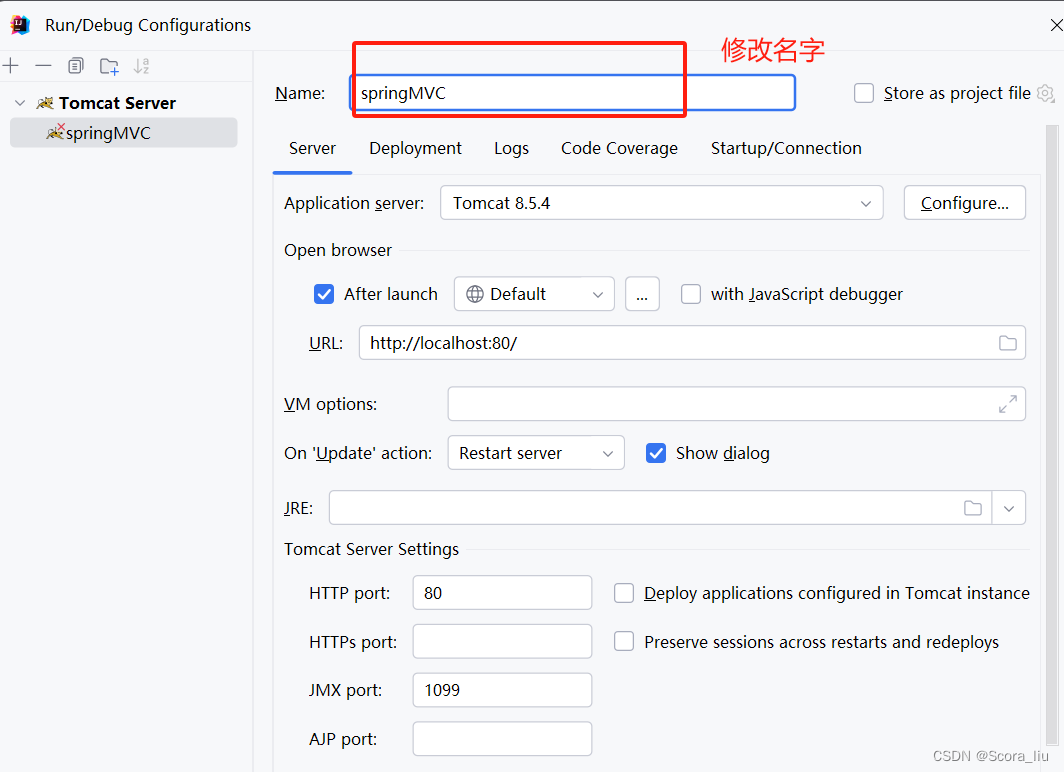The image size is (1064, 772).
Task: Click the HTTPs port input field
Action: tap(502, 642)
